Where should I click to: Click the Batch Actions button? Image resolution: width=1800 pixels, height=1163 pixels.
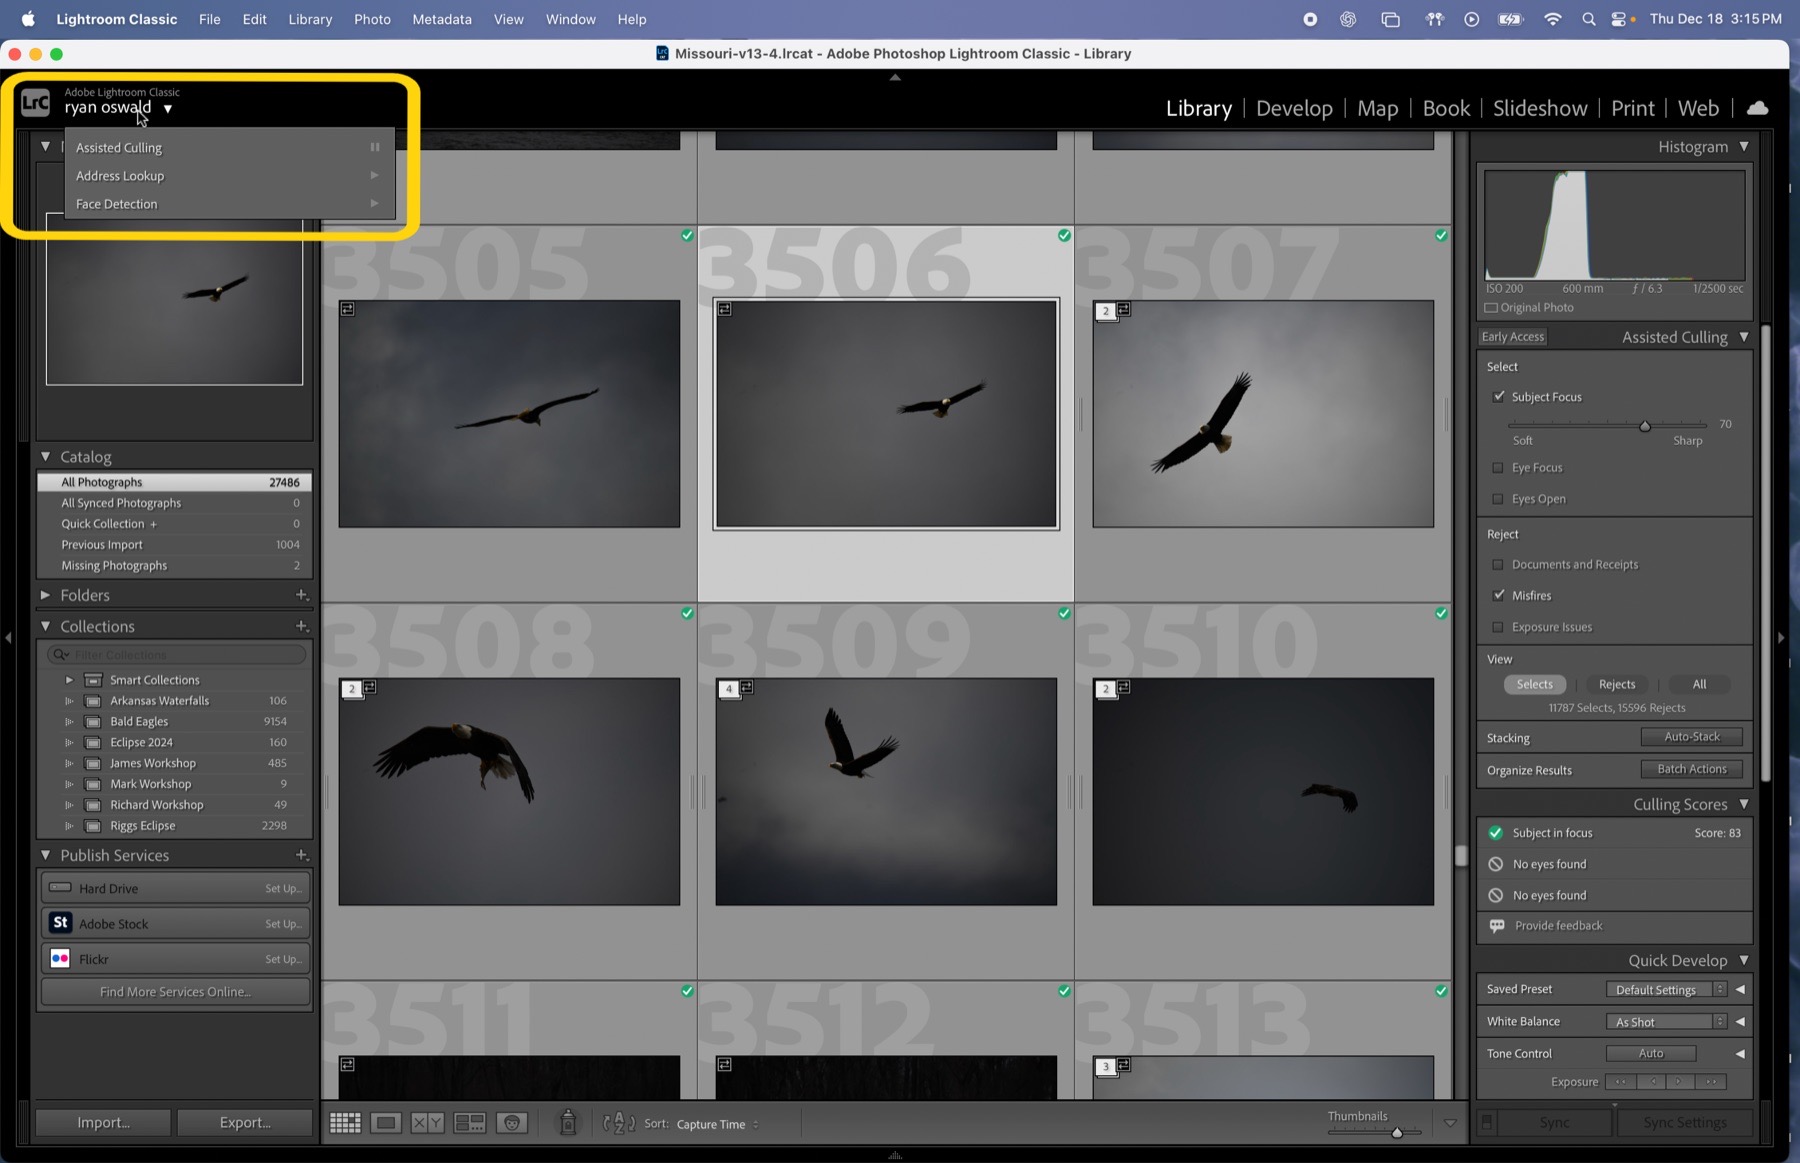(x=1691, y=769)
